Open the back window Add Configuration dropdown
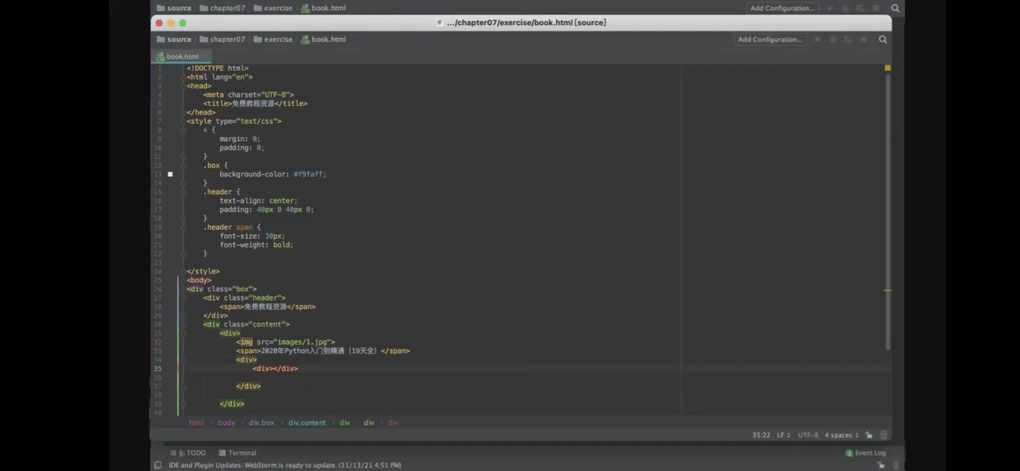This screenshot has height=471, width=1020. [783, 8]
